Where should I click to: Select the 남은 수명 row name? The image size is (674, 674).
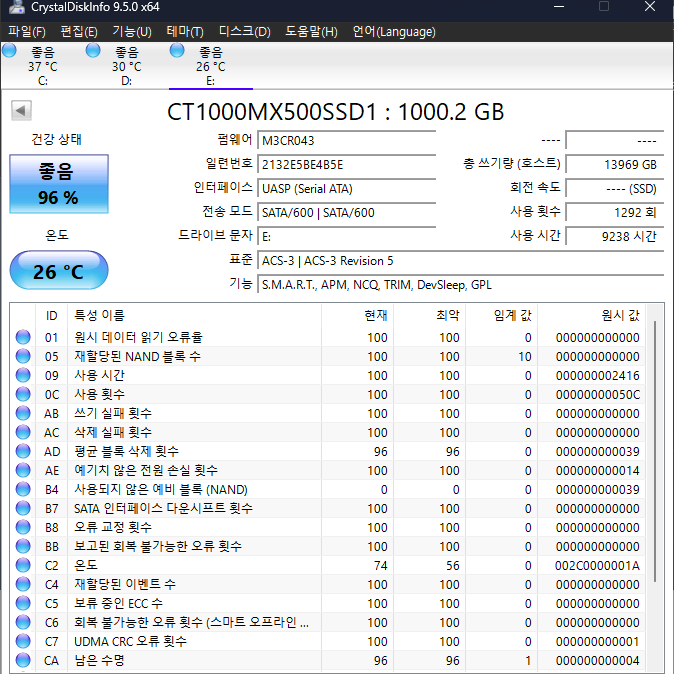pyautogui.click(x=99, y=660)
